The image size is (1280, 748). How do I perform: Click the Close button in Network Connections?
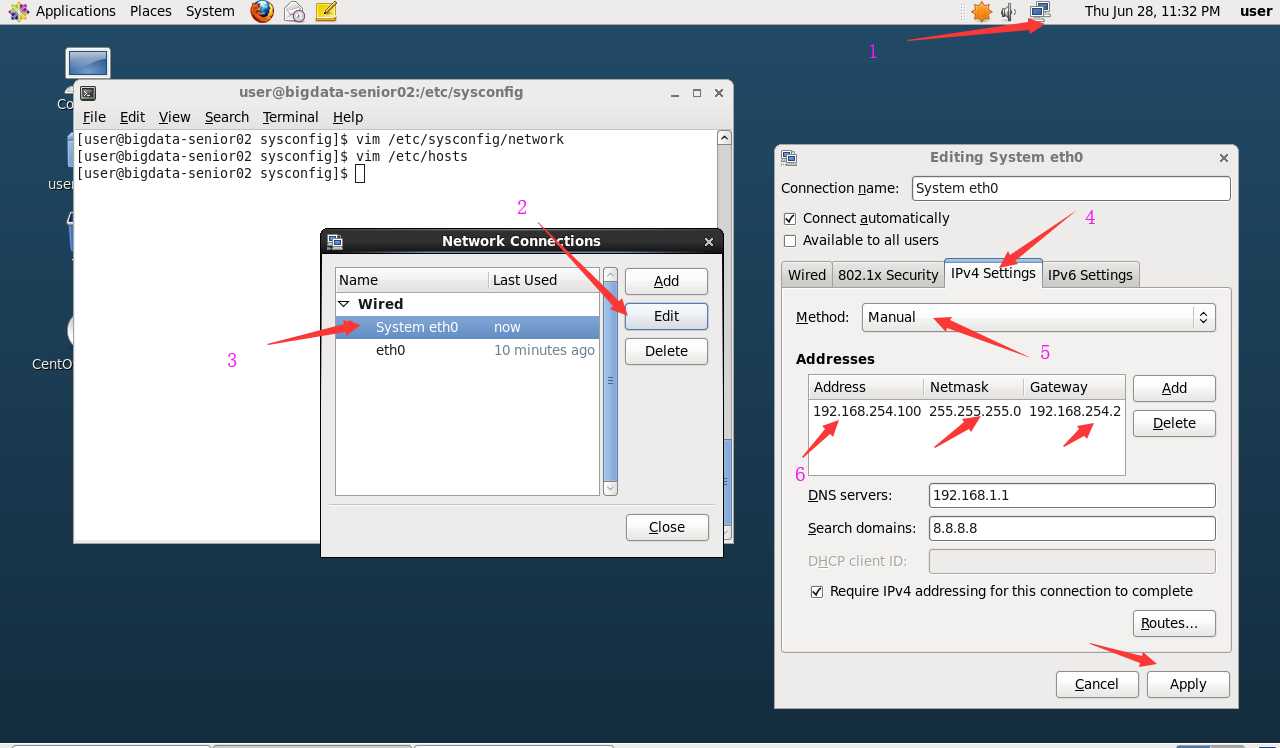click(667, 527)
